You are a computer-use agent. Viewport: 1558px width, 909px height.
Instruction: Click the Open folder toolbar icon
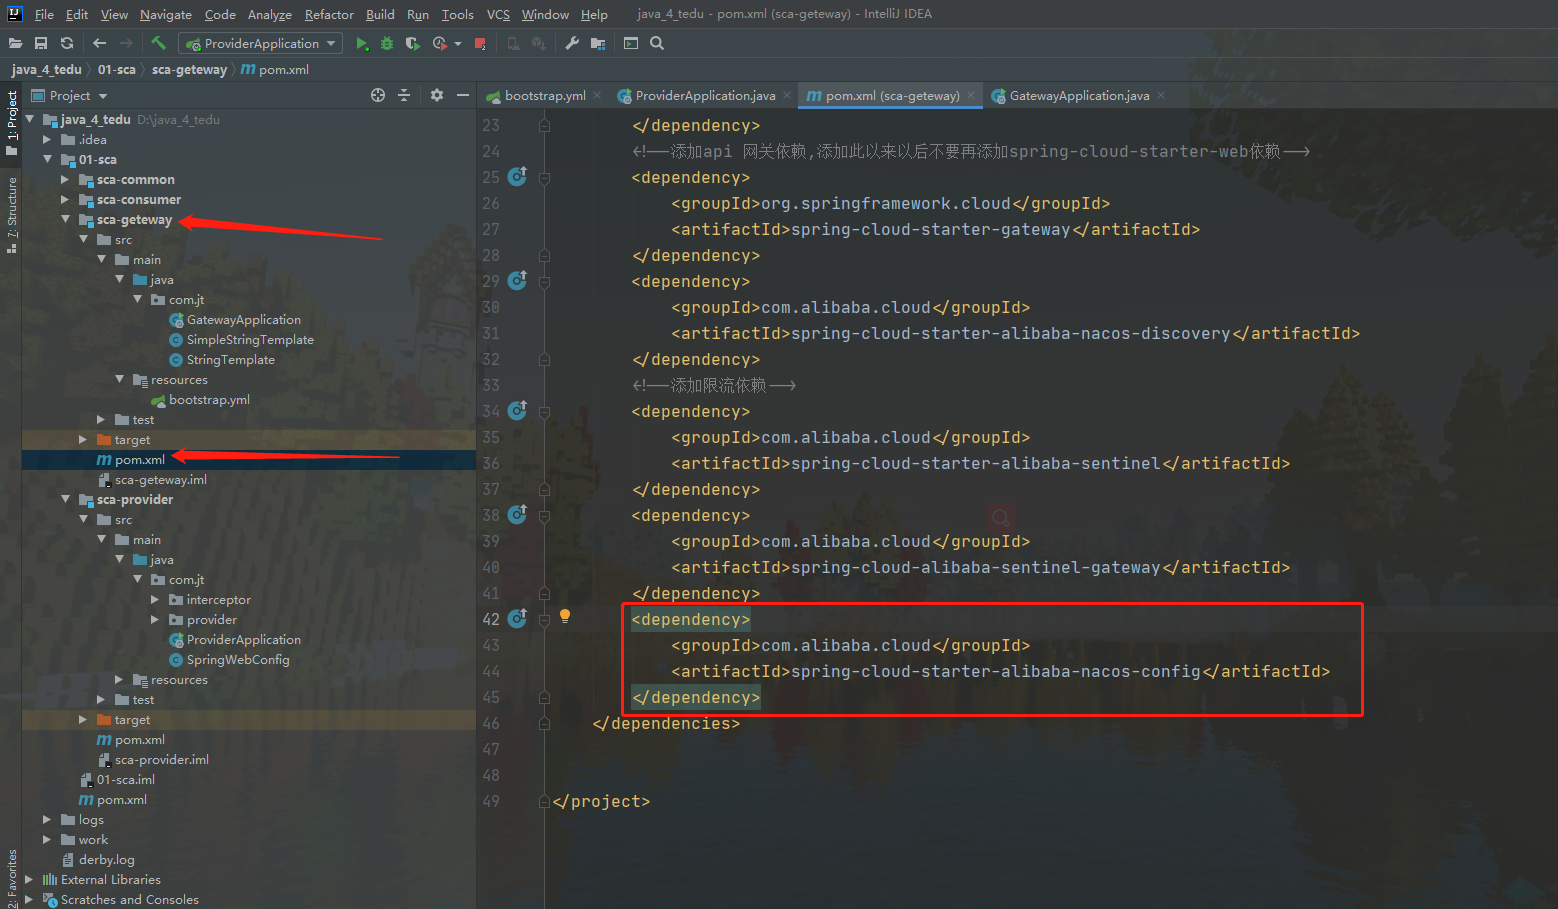coord(15,43)
